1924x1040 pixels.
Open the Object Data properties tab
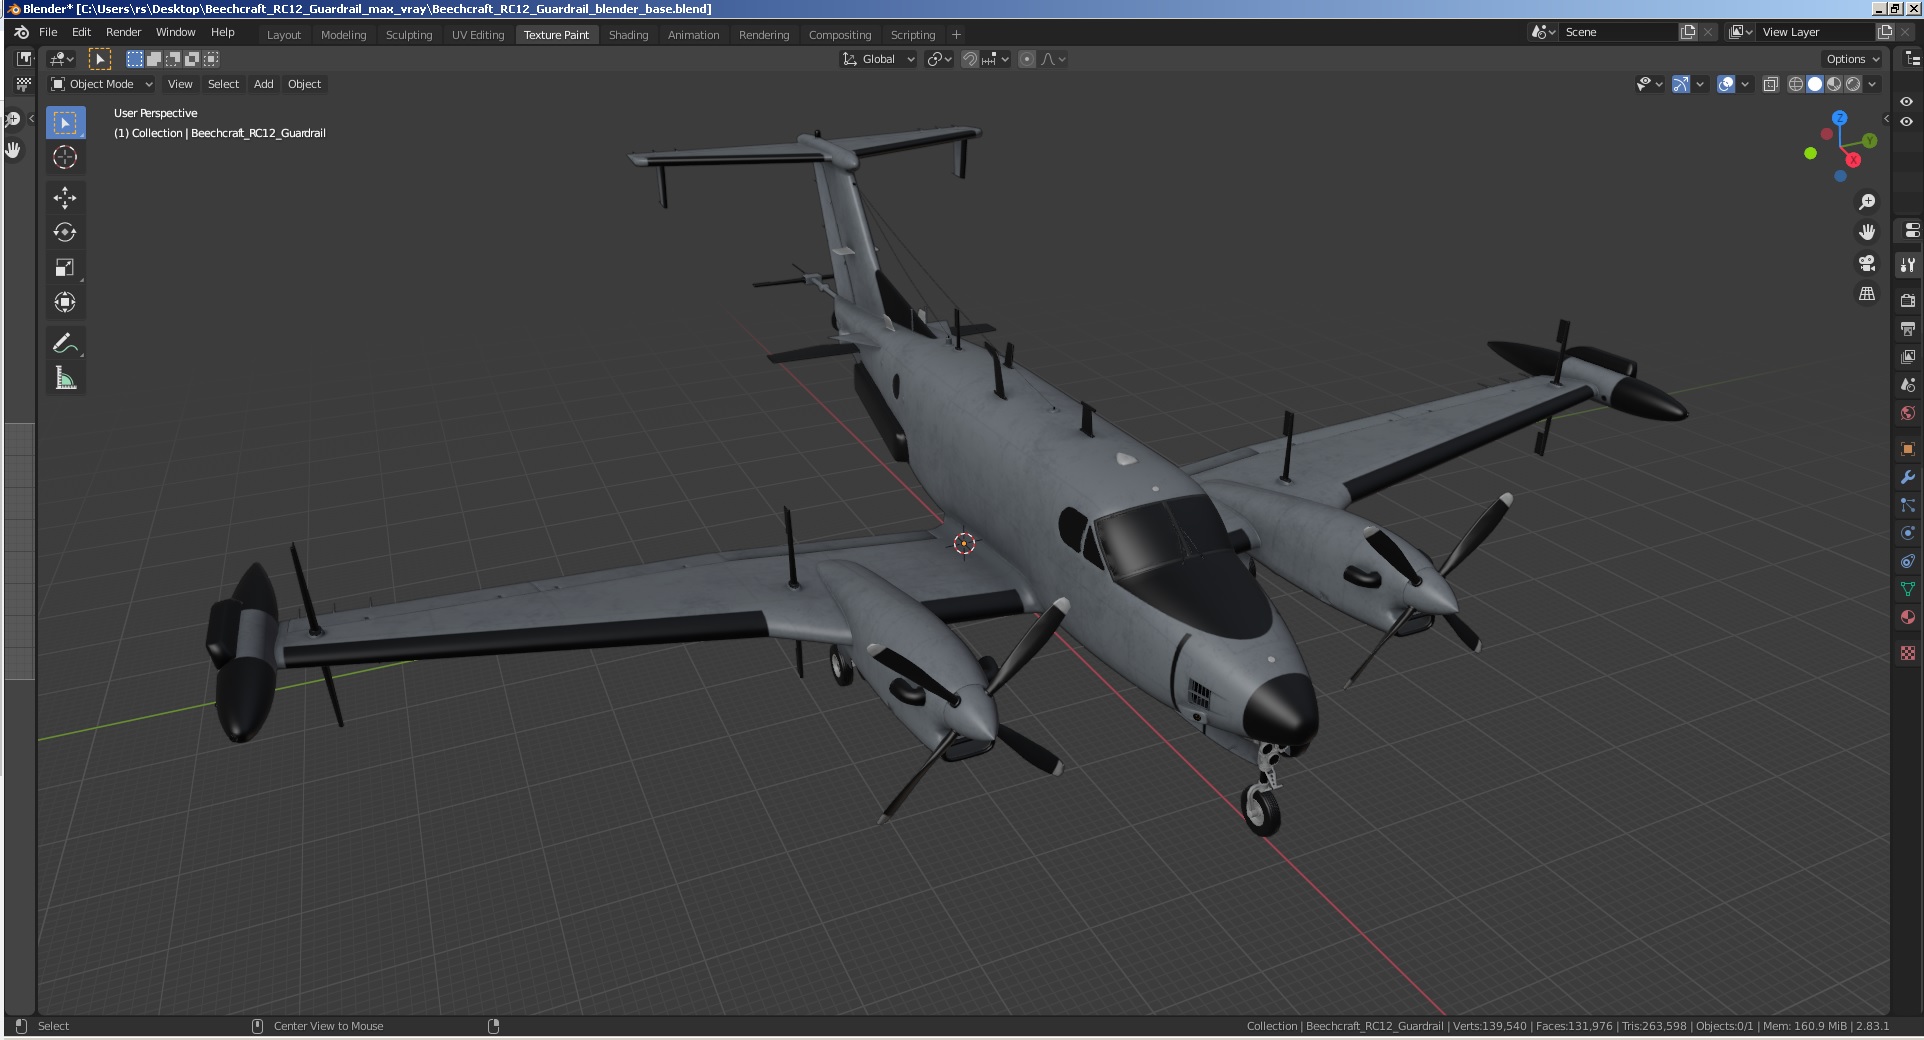[x=1908, y=589]
